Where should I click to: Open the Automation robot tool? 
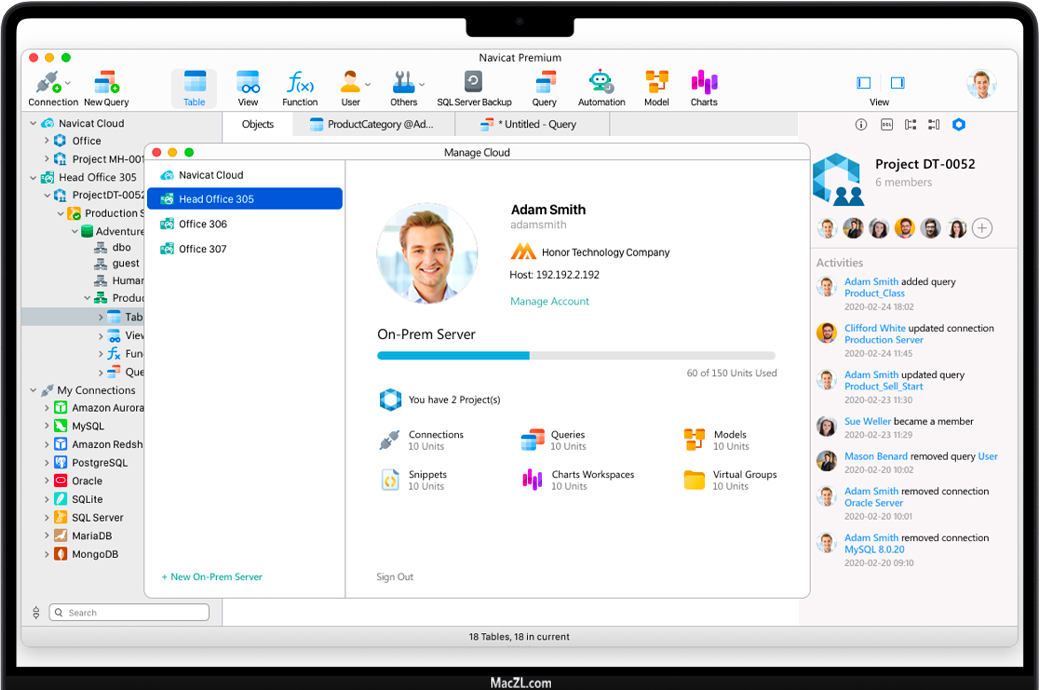[x=601, y=84]
